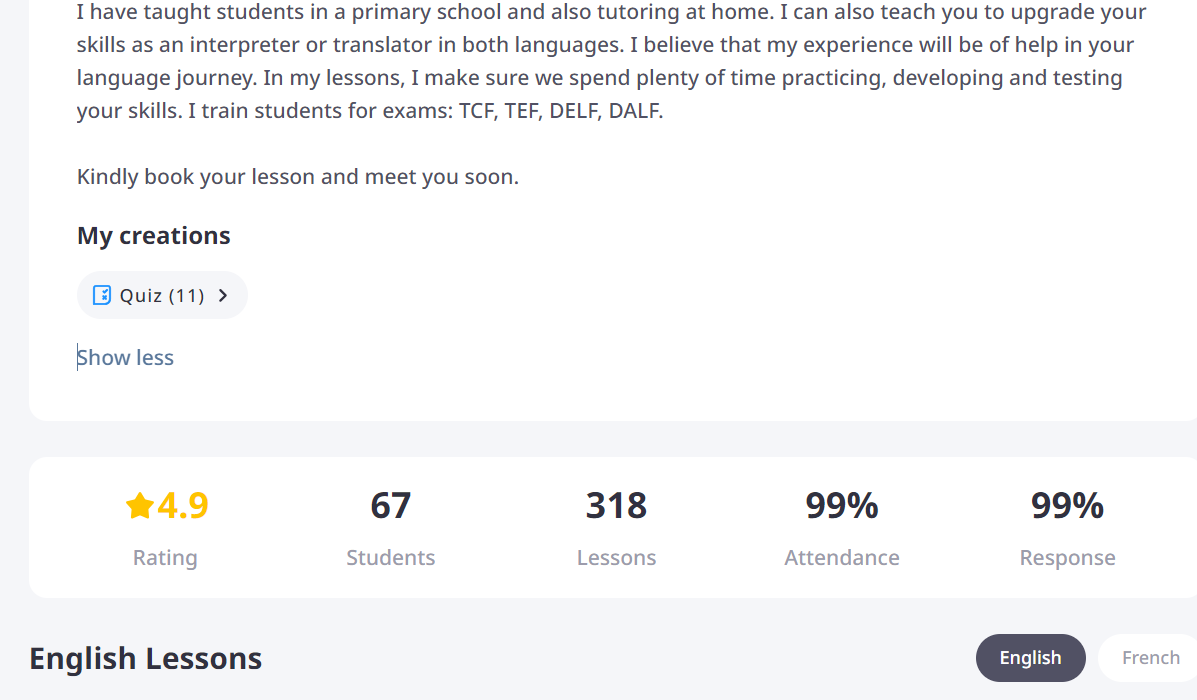The height and width of the screenshot is (700, 1197).
Task: Open the Quiz (11) creations chip
Action: [x=162, y=295]
